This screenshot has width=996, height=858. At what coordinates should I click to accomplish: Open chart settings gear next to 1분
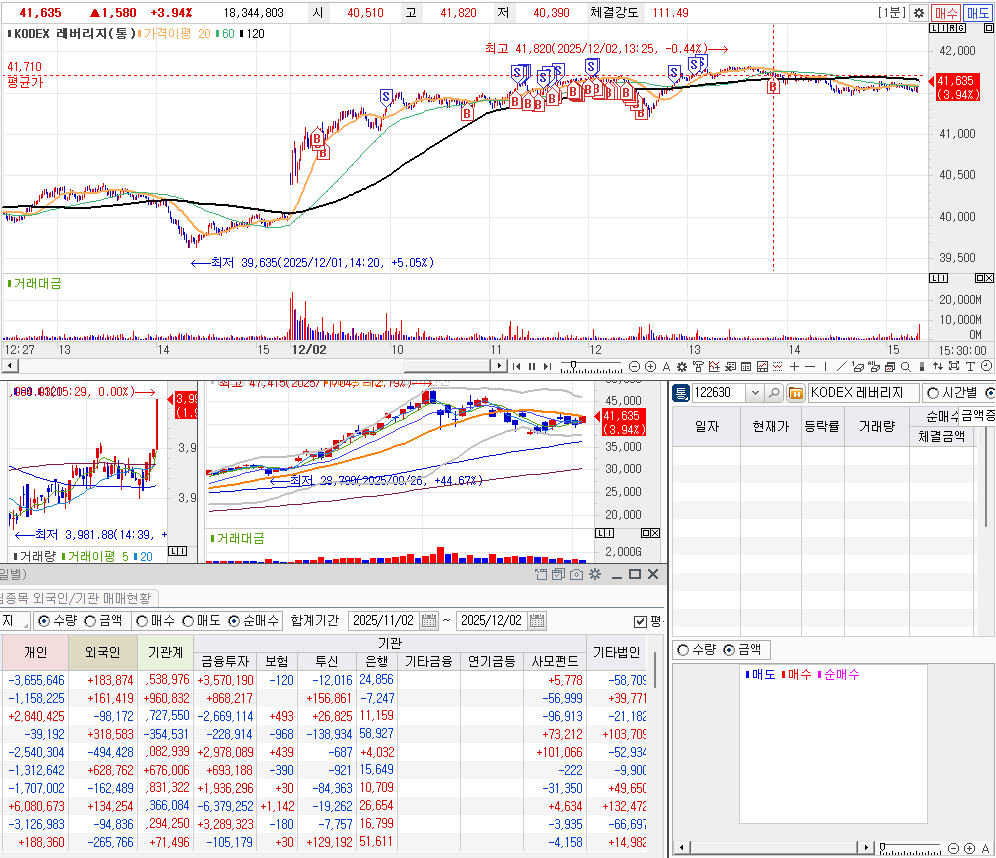[919, 13]
